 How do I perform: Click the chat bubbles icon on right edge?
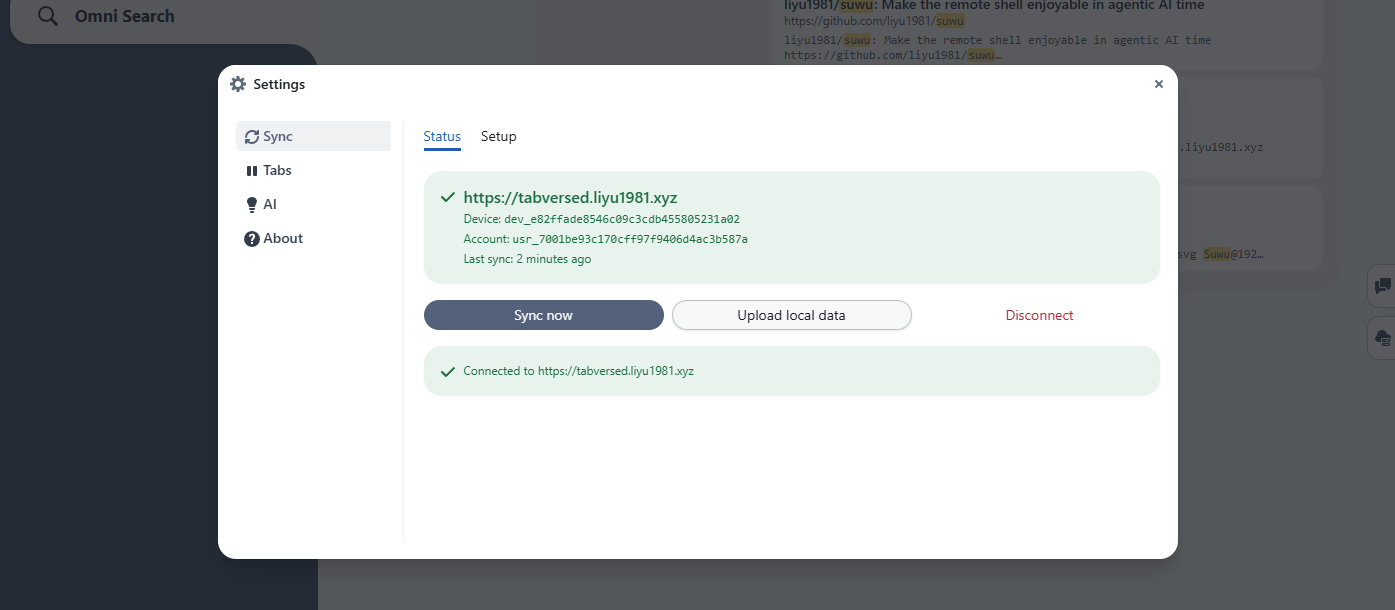click(x=1382, y=286)
